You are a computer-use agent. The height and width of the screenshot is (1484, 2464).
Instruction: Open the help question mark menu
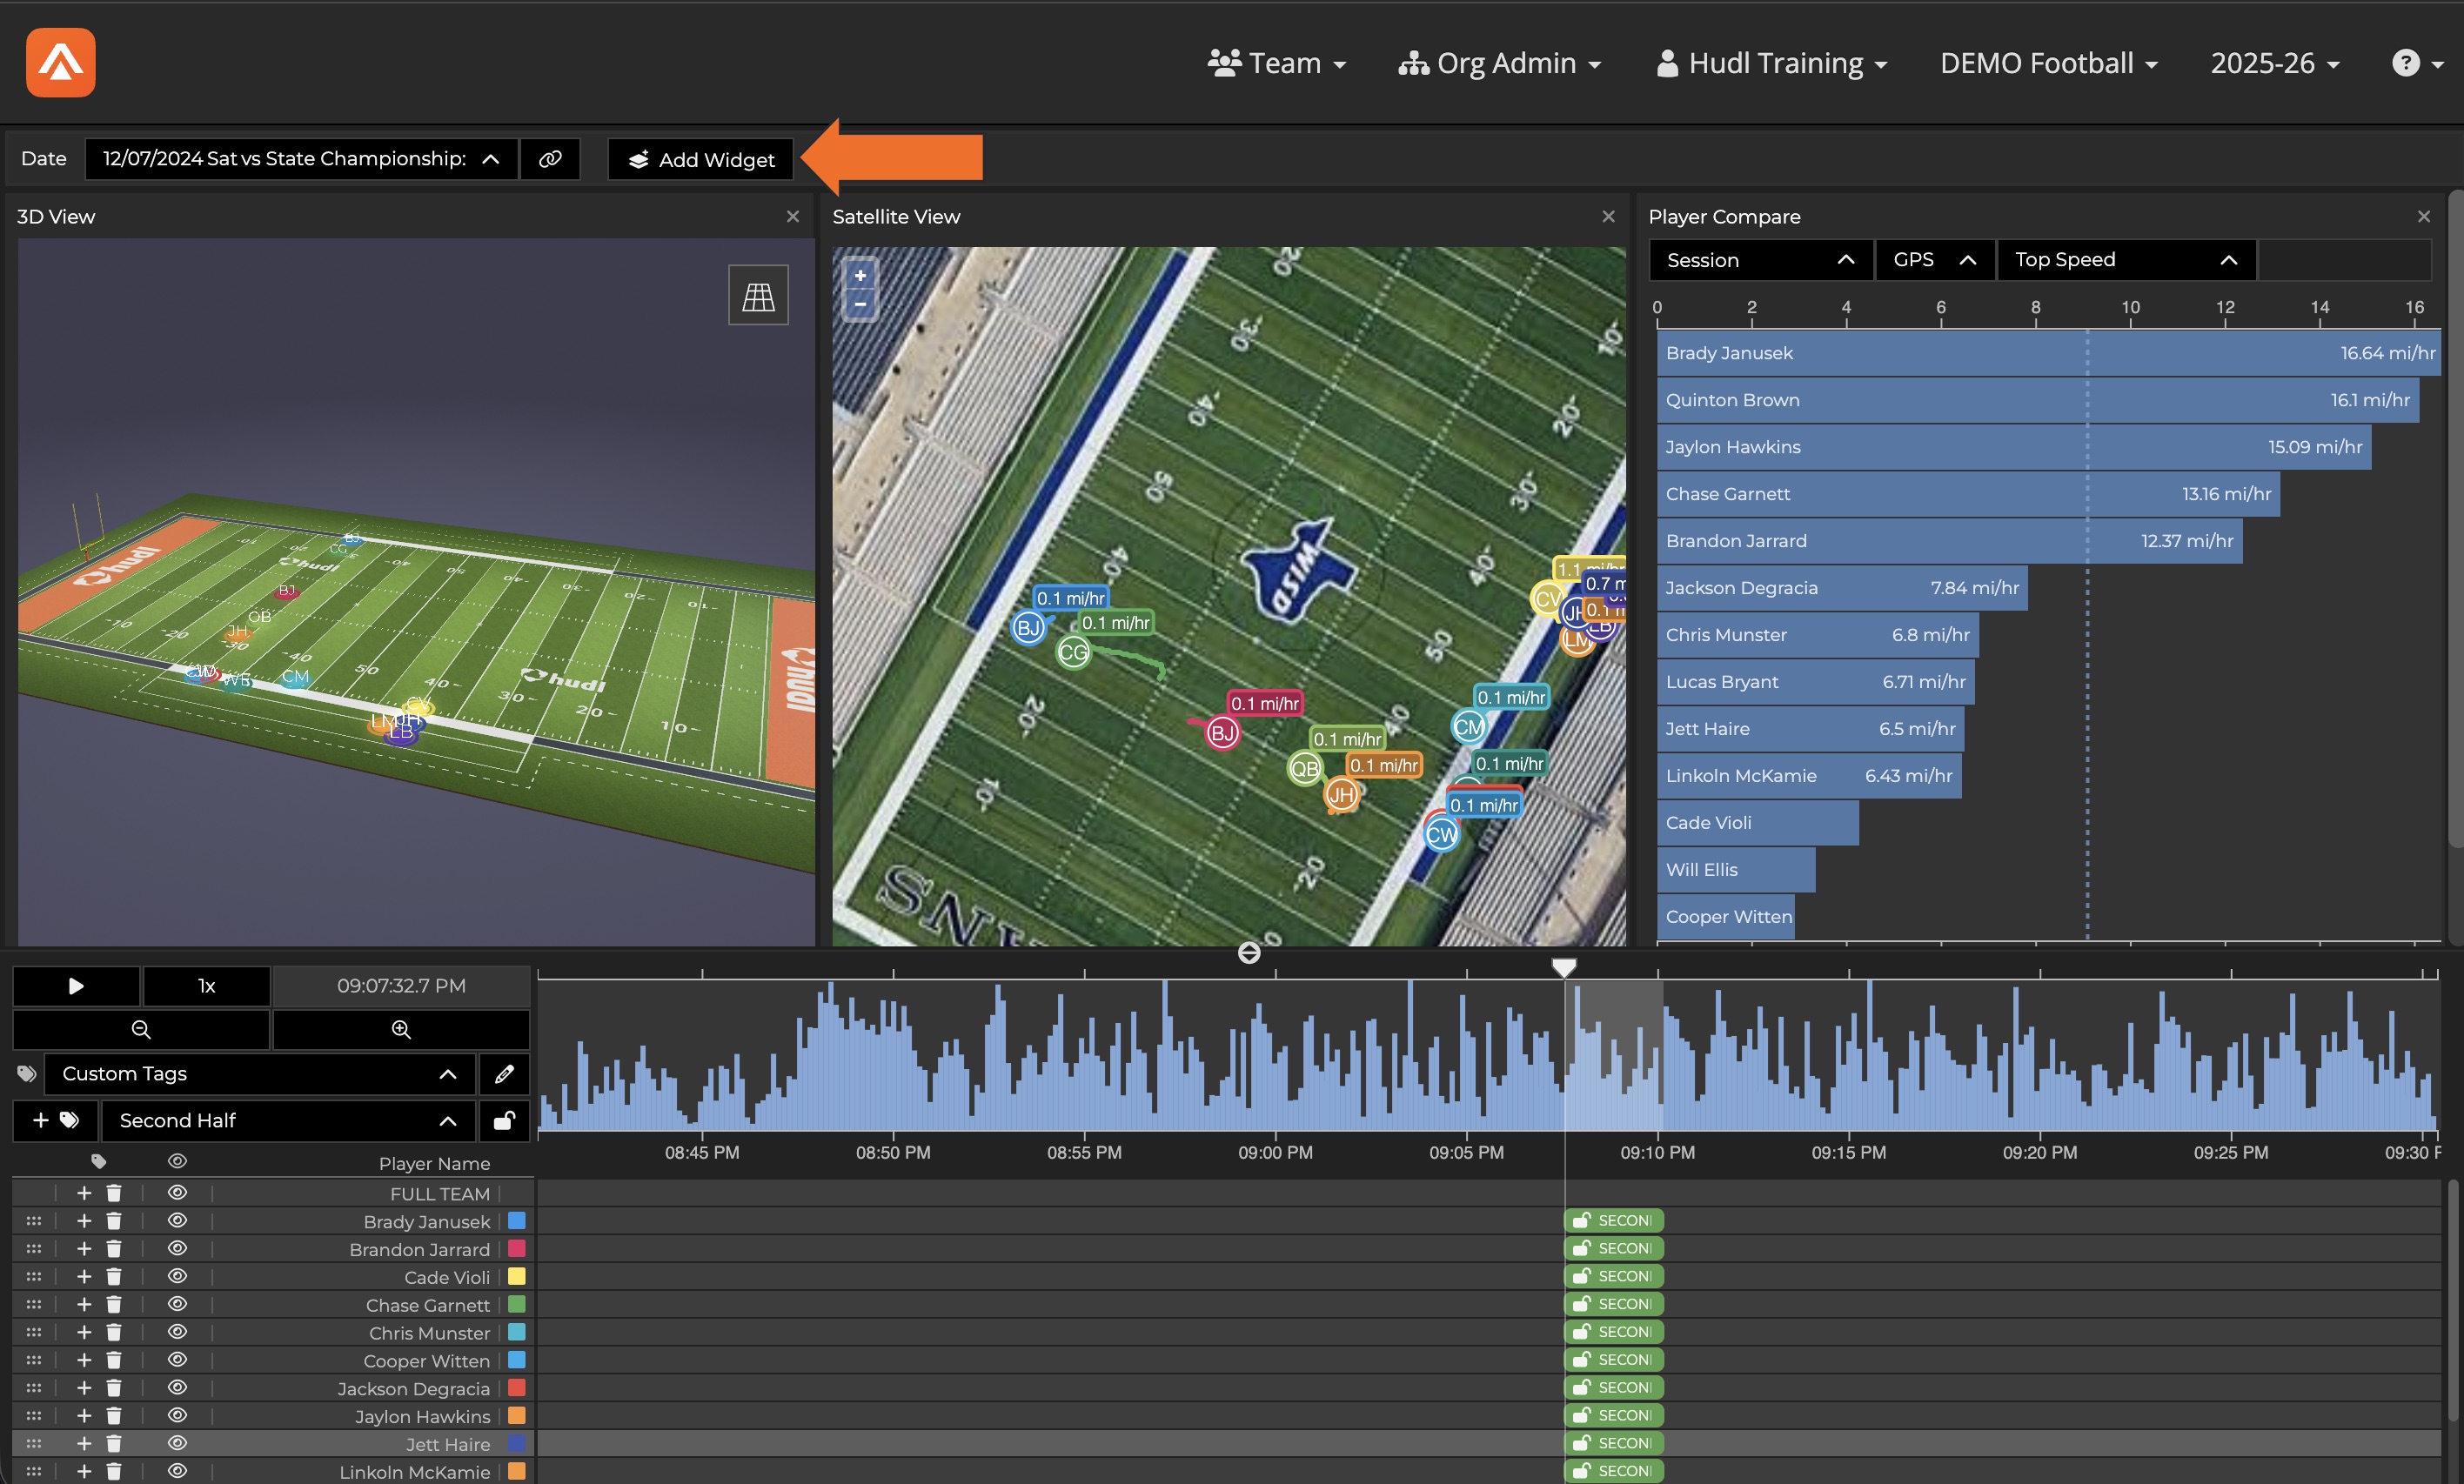2417,63
